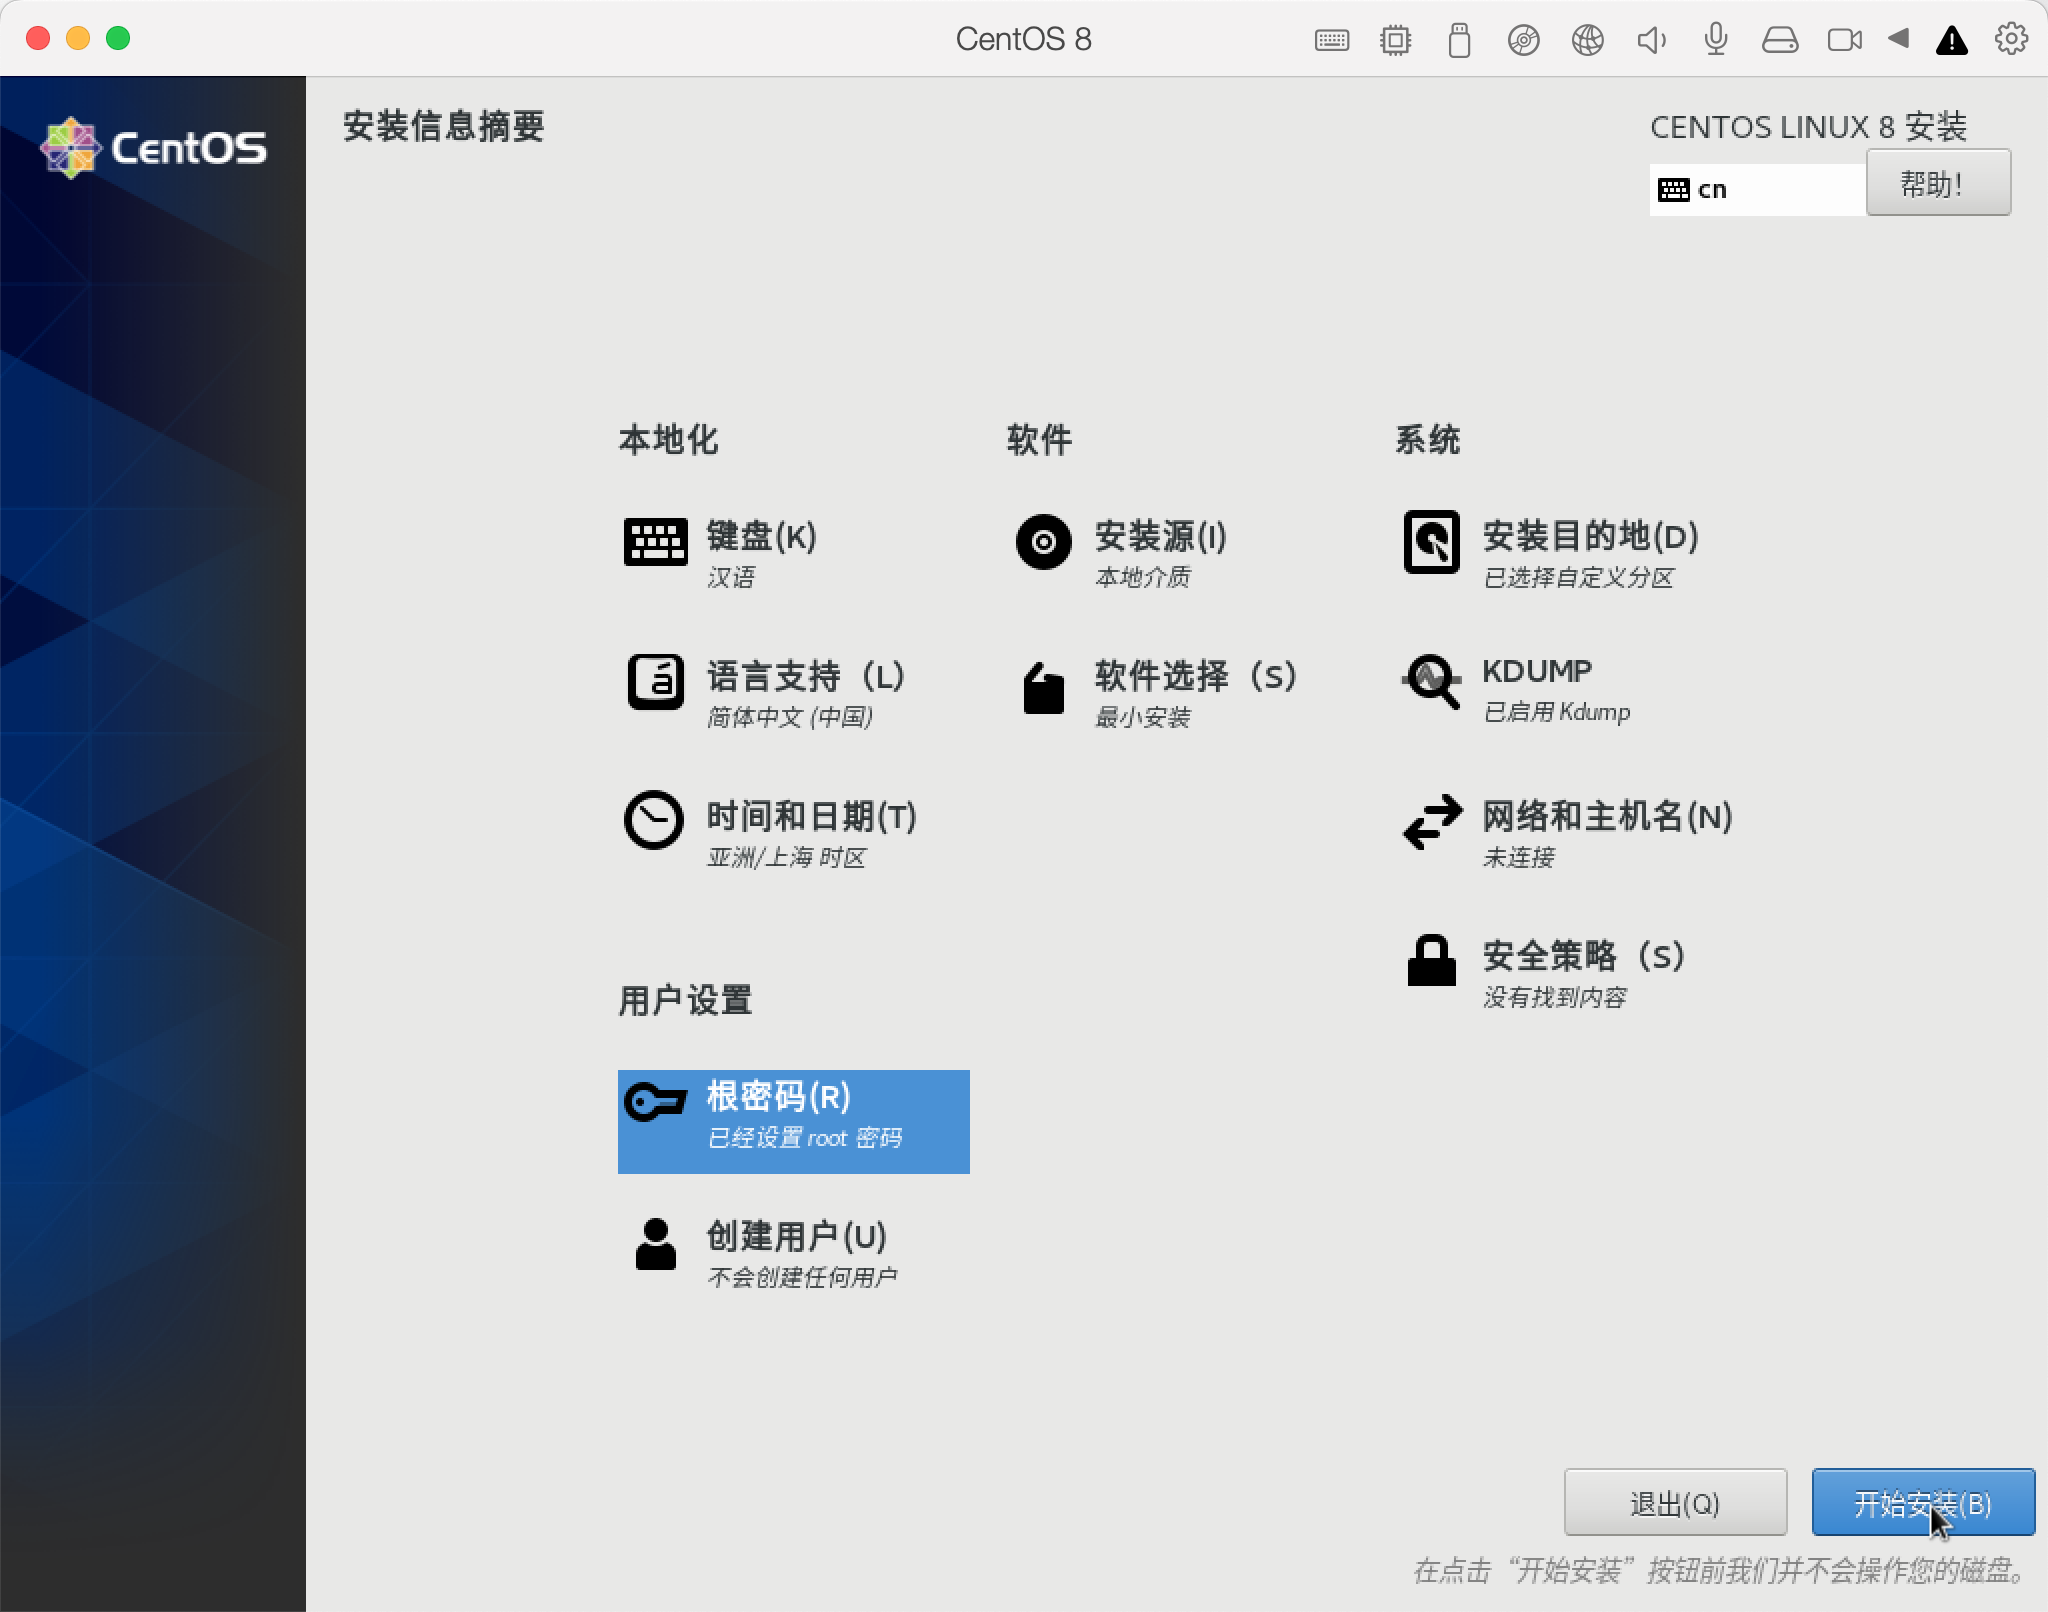Click the 已选择自定义分区 status text
Viewport: 2048px width, 1612px height.
(x=1578, y=578)
